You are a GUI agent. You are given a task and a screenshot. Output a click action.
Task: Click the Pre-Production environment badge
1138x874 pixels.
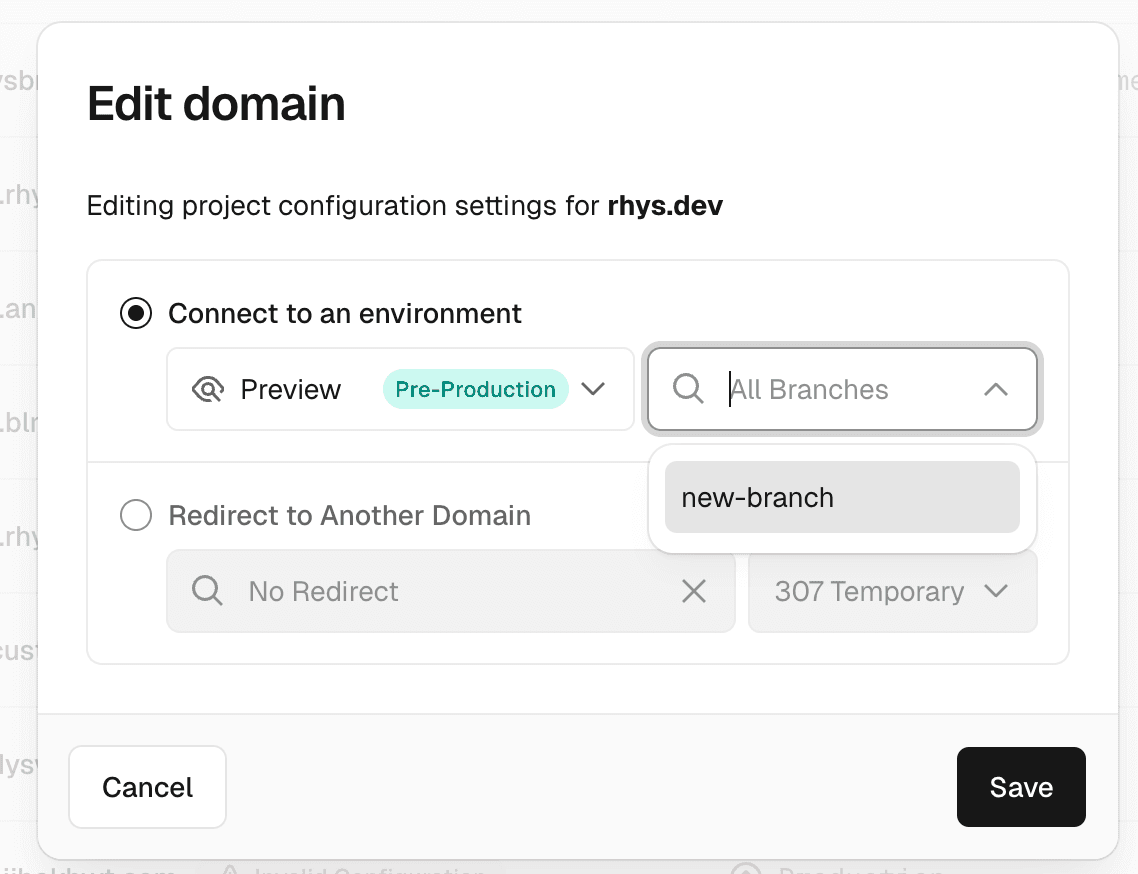[x=475, y=389]
